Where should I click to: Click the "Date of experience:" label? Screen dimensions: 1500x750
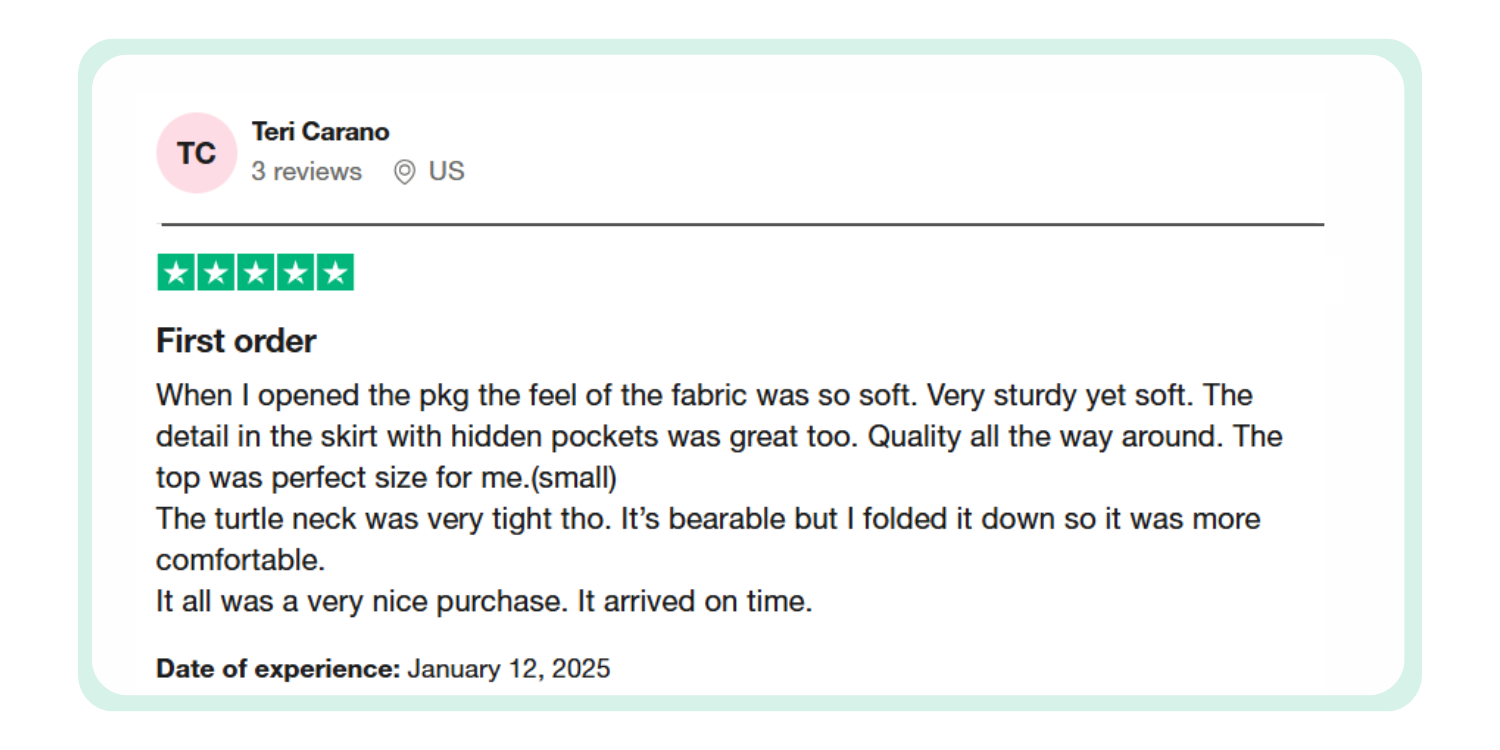coord(278,668)
